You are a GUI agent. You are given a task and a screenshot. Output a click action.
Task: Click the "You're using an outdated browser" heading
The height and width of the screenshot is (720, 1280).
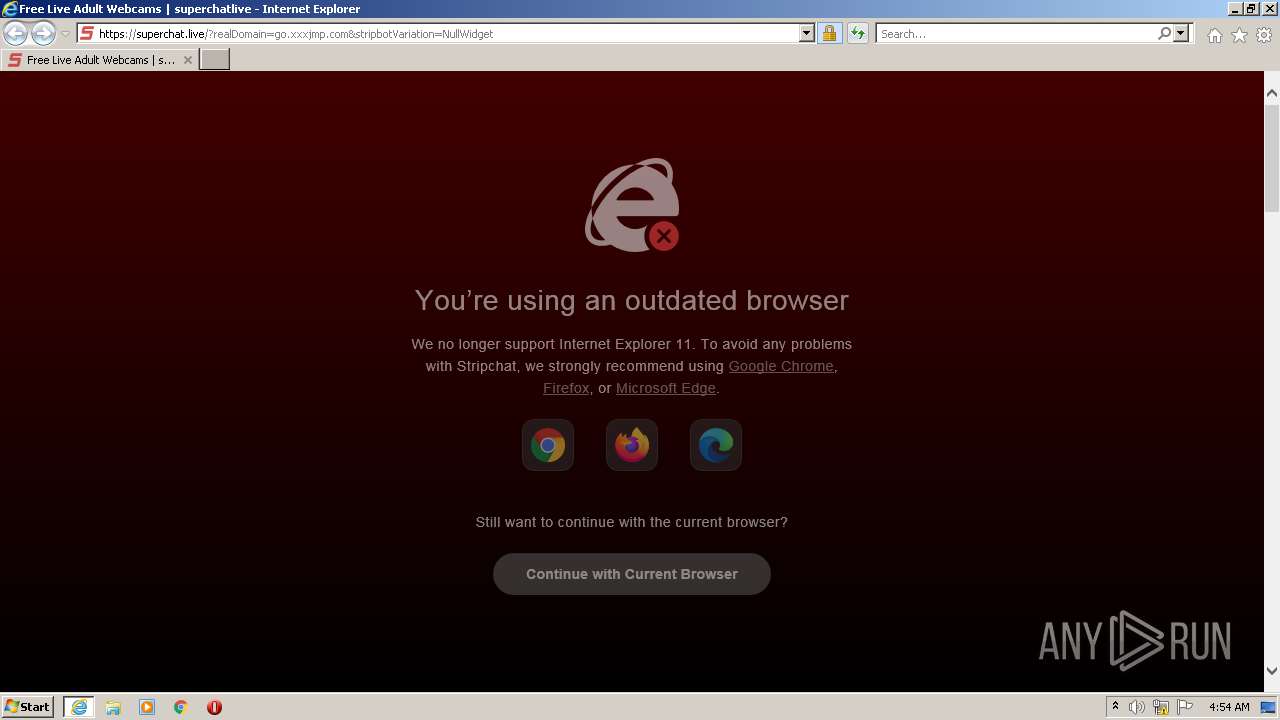point(632,300)
